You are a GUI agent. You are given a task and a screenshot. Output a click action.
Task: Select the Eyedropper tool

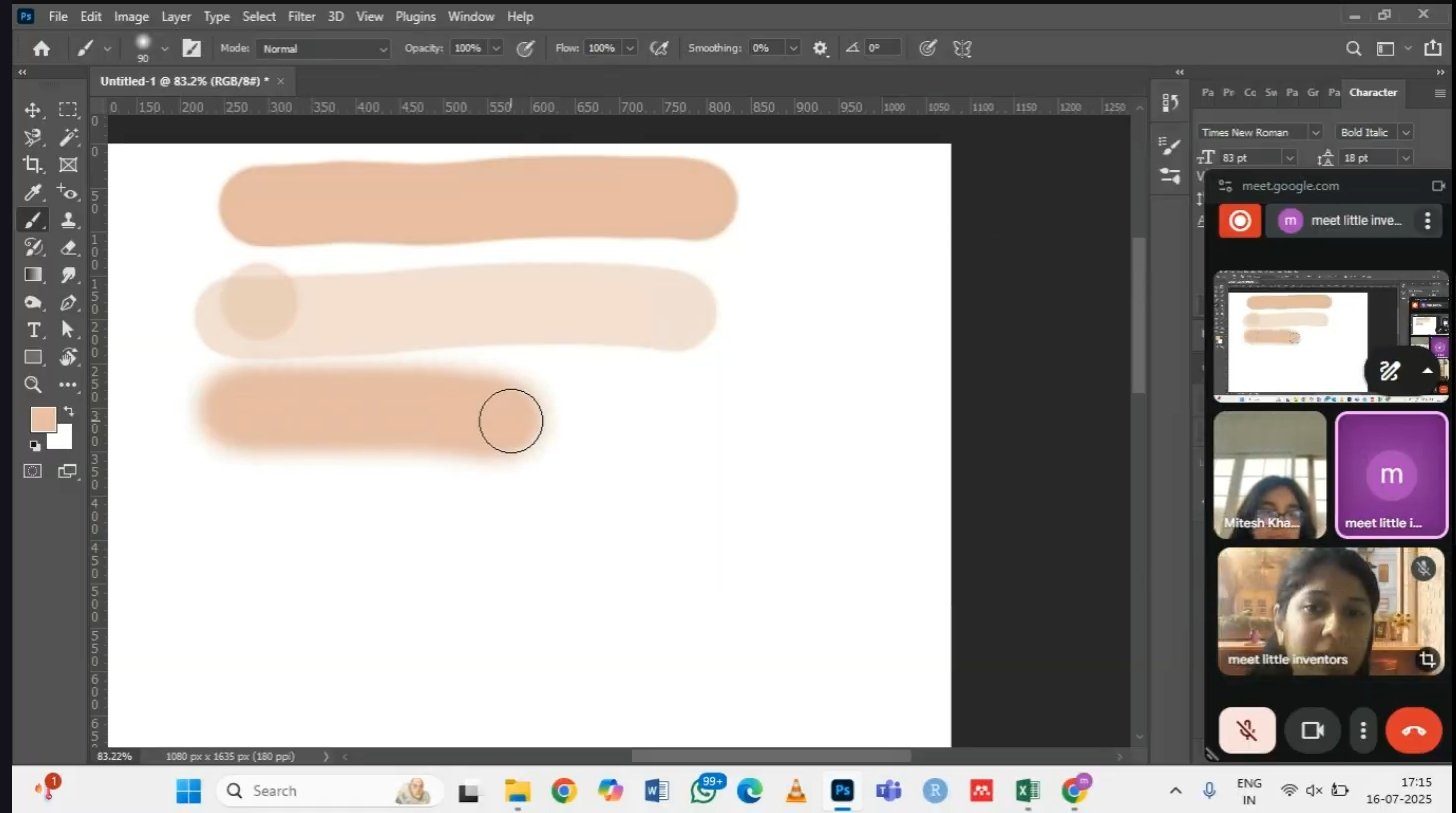(x=32, y=192)
